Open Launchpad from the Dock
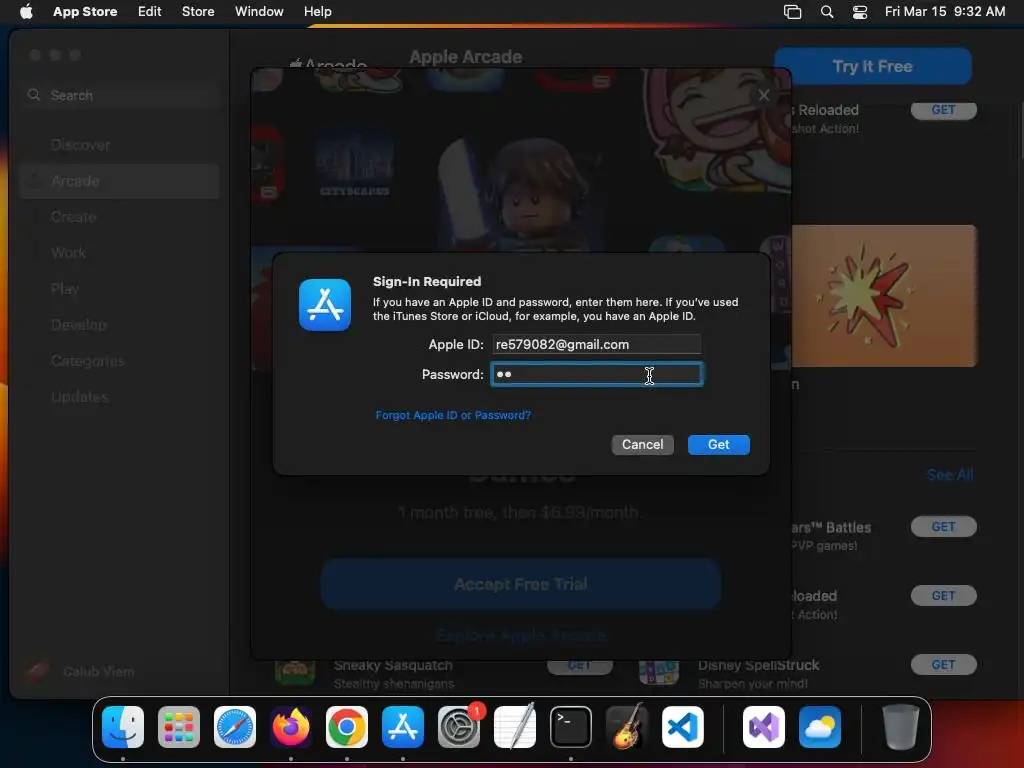This screenshot has height=768, width=1024. click(179, 727)
